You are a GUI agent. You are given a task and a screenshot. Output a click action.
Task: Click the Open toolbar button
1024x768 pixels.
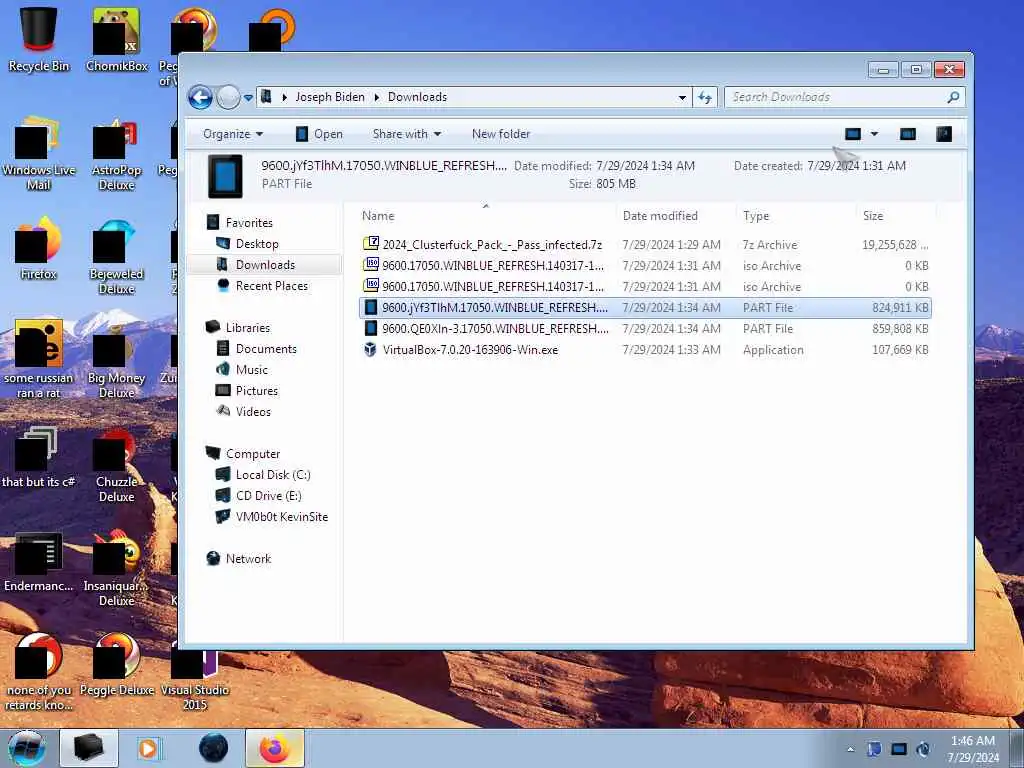pos(319,134)
